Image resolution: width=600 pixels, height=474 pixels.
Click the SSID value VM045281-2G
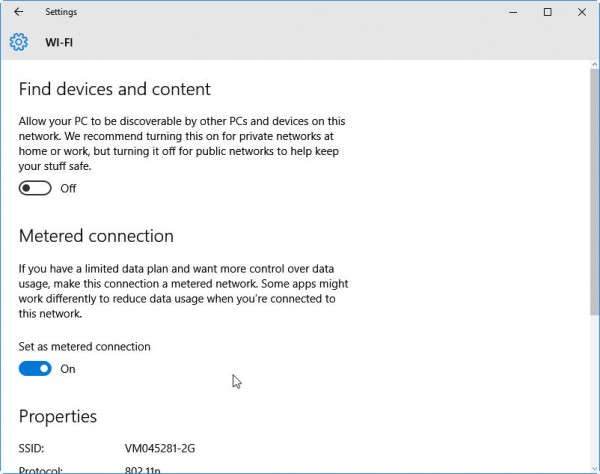tap(159, 448)
